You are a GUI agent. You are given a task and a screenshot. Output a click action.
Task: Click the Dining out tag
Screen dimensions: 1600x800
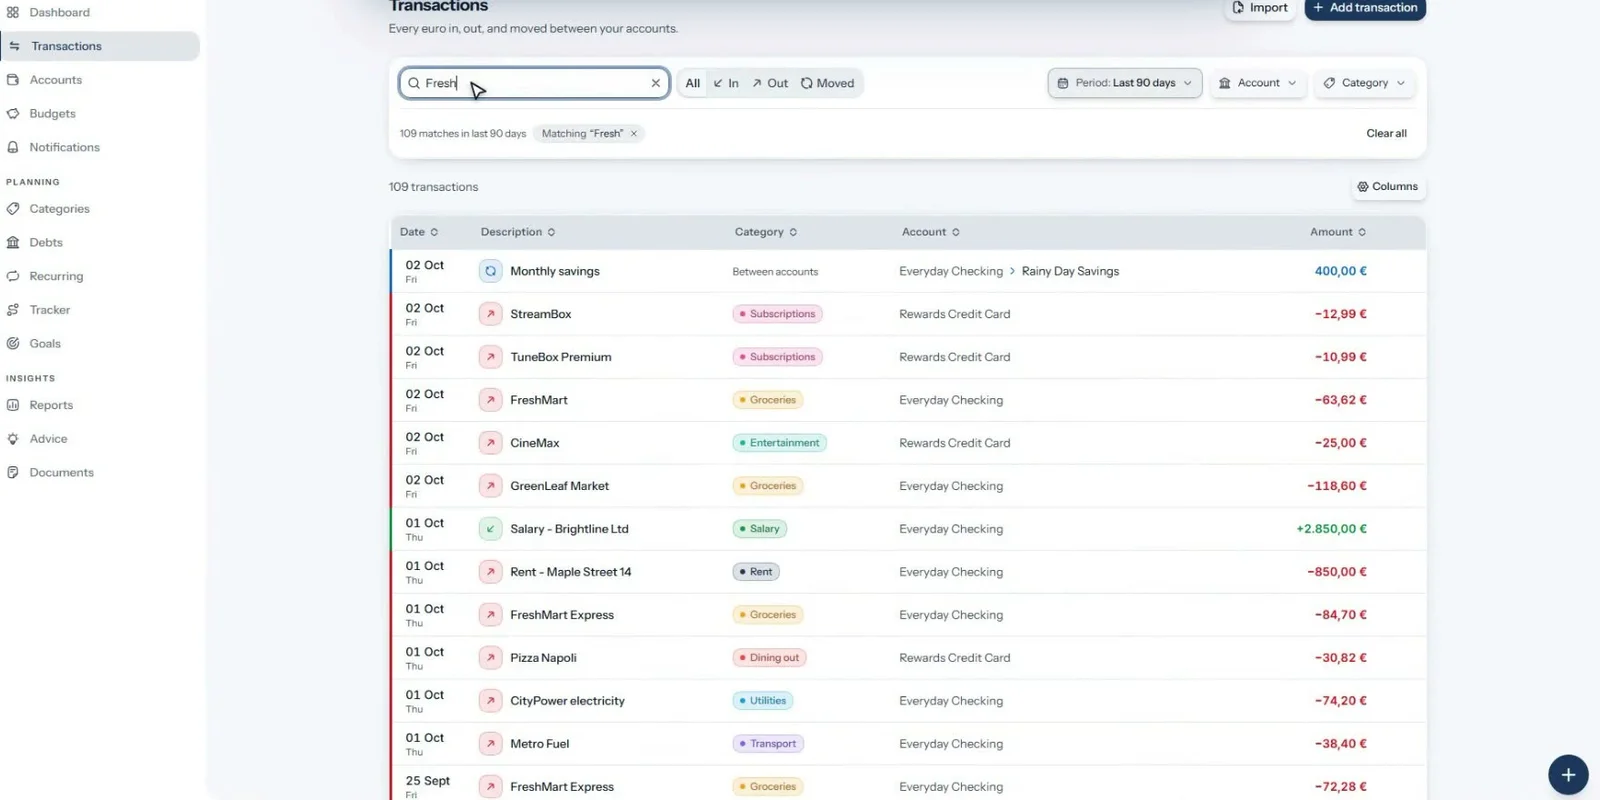click(x=769, y=658)
